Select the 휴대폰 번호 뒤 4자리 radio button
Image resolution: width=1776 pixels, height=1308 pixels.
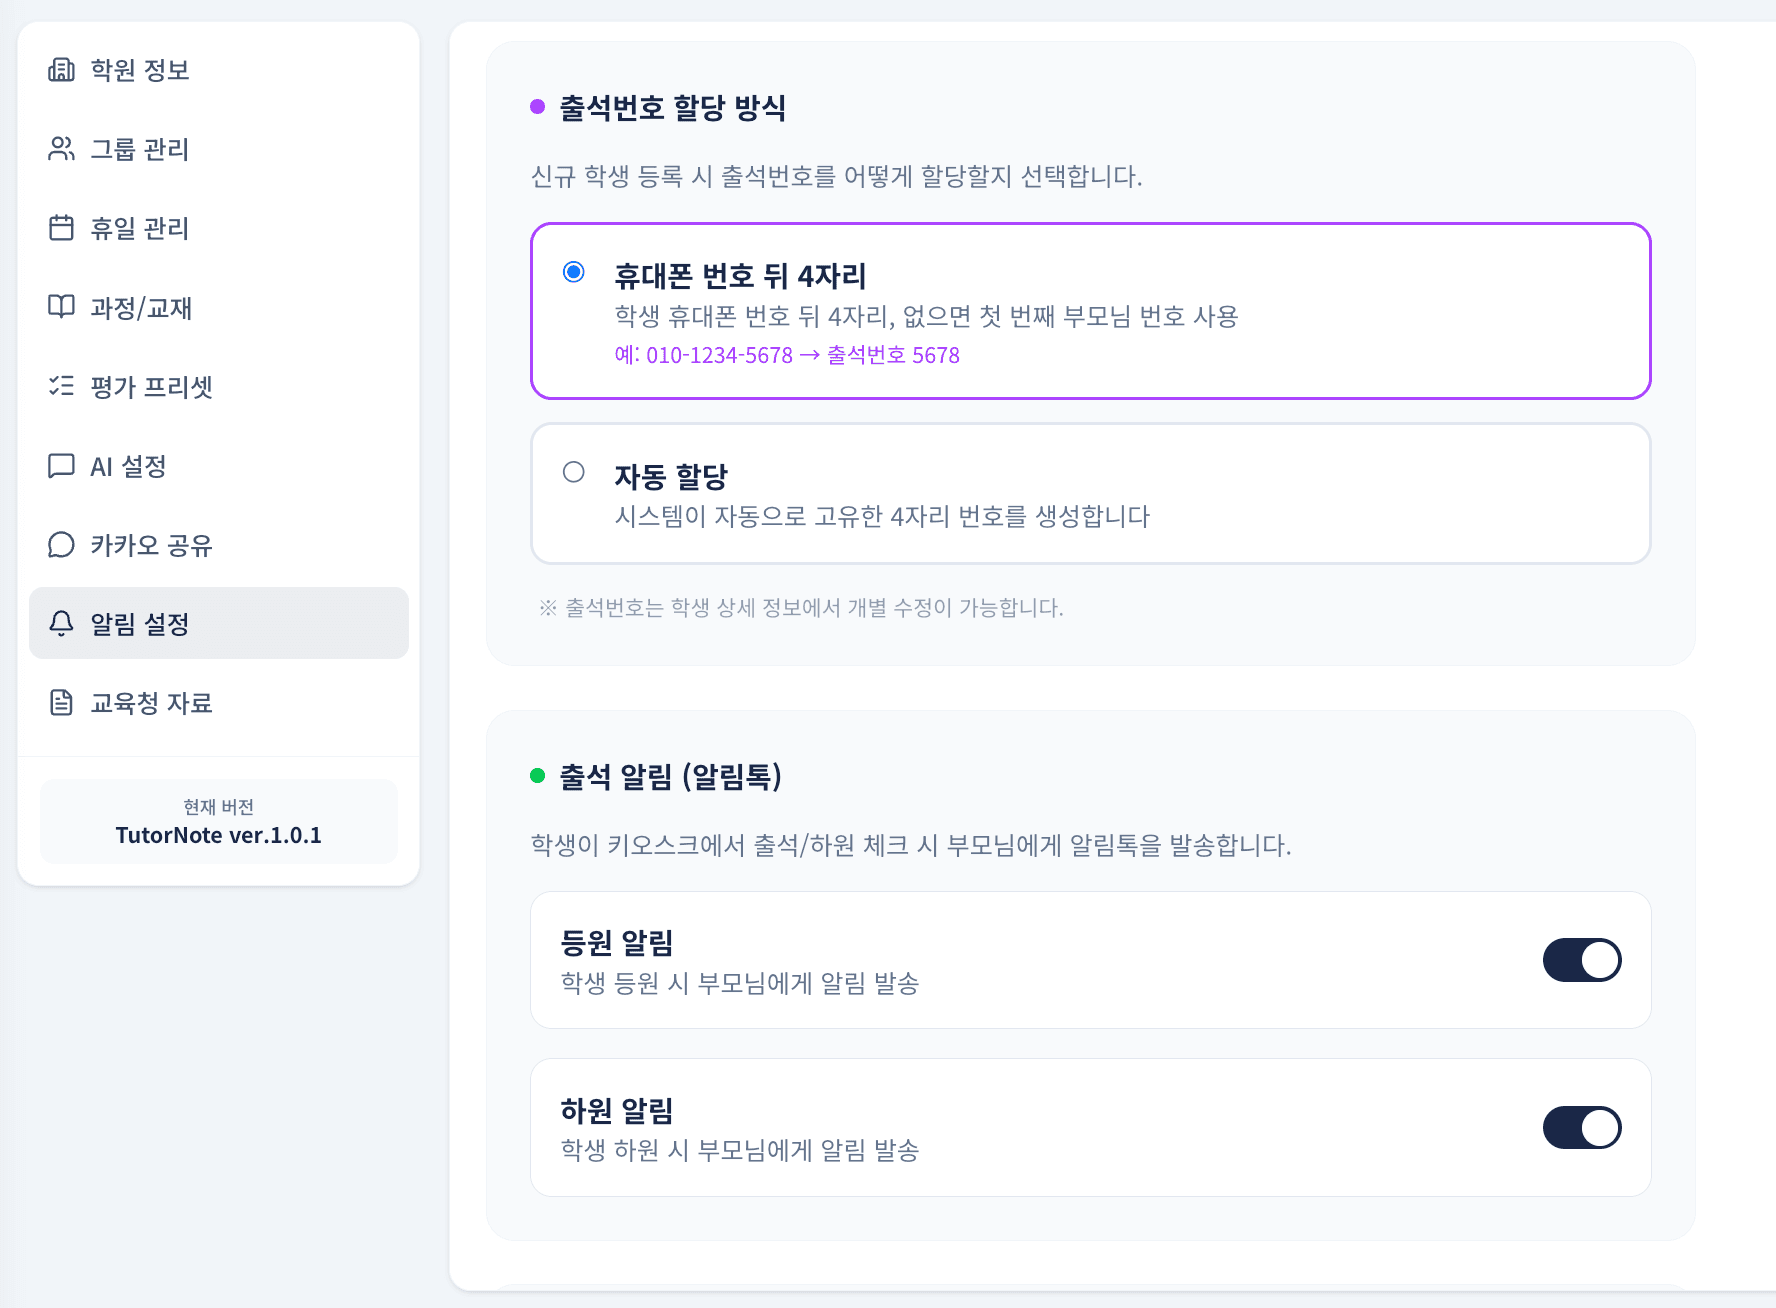click(573, 270)
